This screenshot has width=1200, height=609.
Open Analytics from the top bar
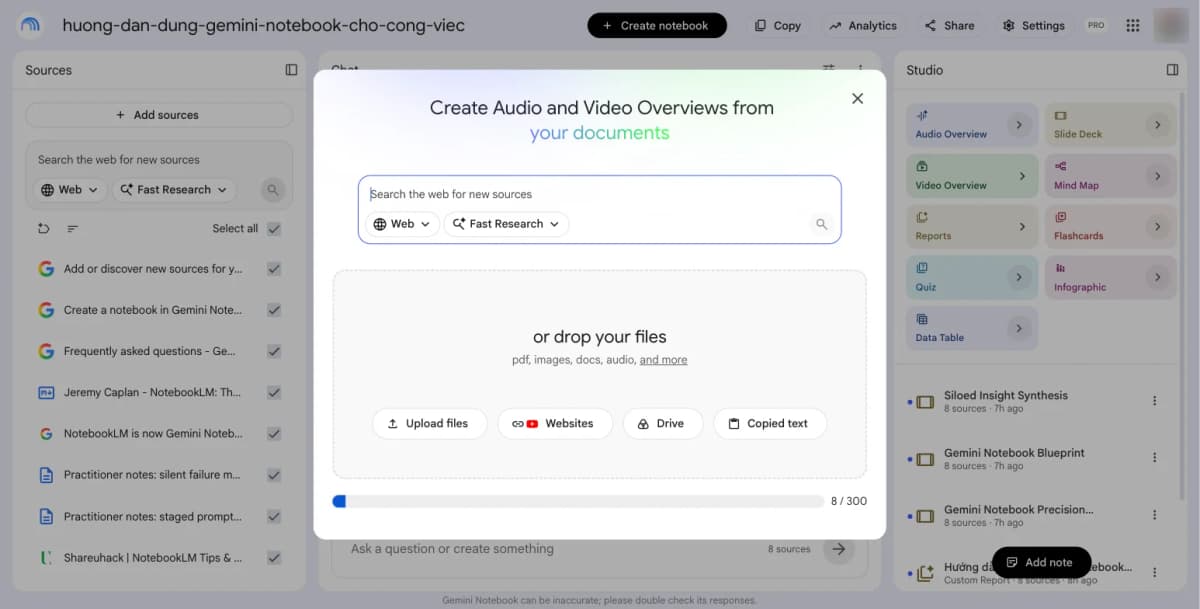click(863, 25)
